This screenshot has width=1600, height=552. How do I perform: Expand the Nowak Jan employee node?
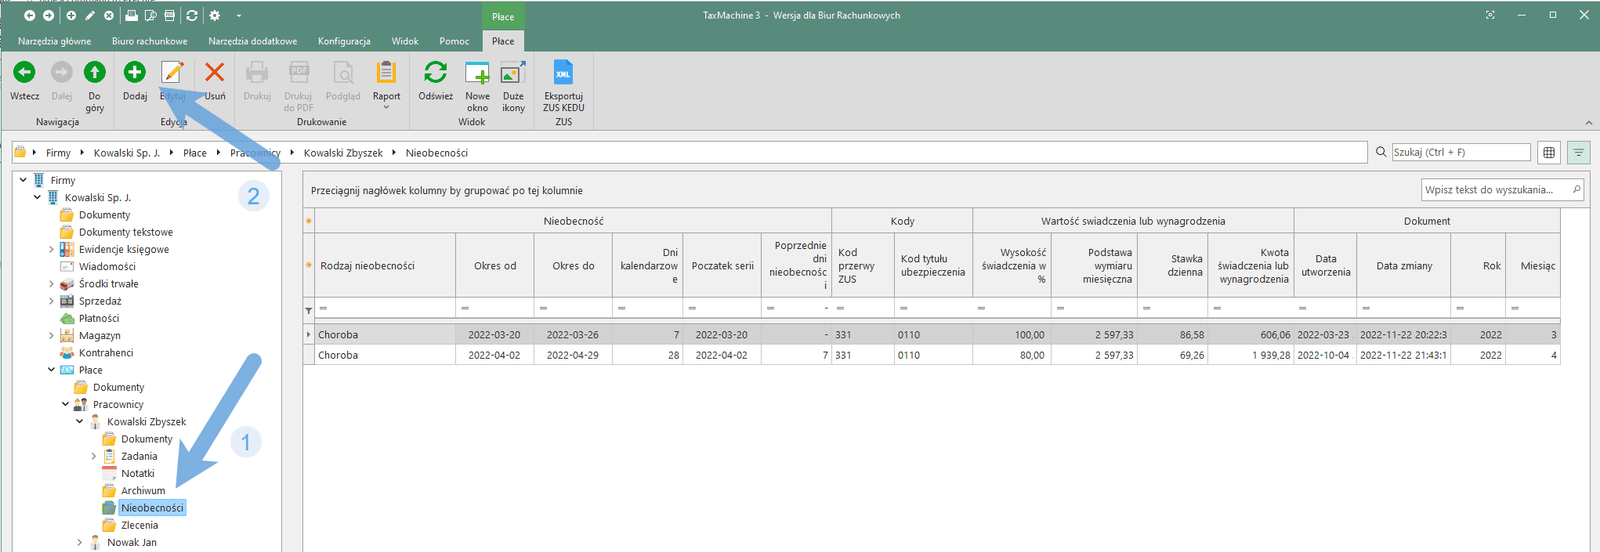[80, 543]
